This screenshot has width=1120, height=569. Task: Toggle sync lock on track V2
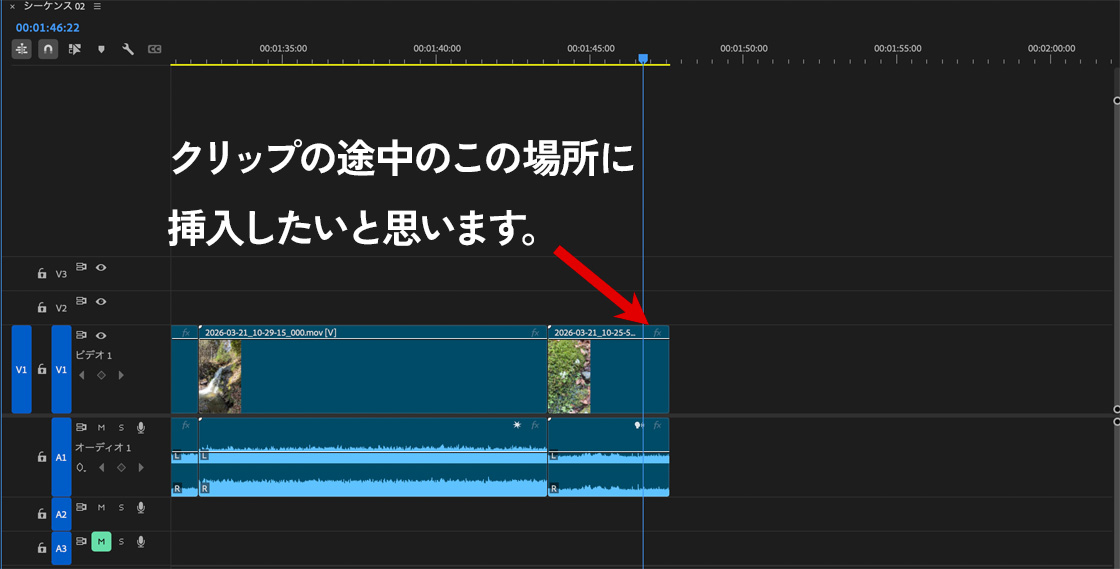point(82,301)
